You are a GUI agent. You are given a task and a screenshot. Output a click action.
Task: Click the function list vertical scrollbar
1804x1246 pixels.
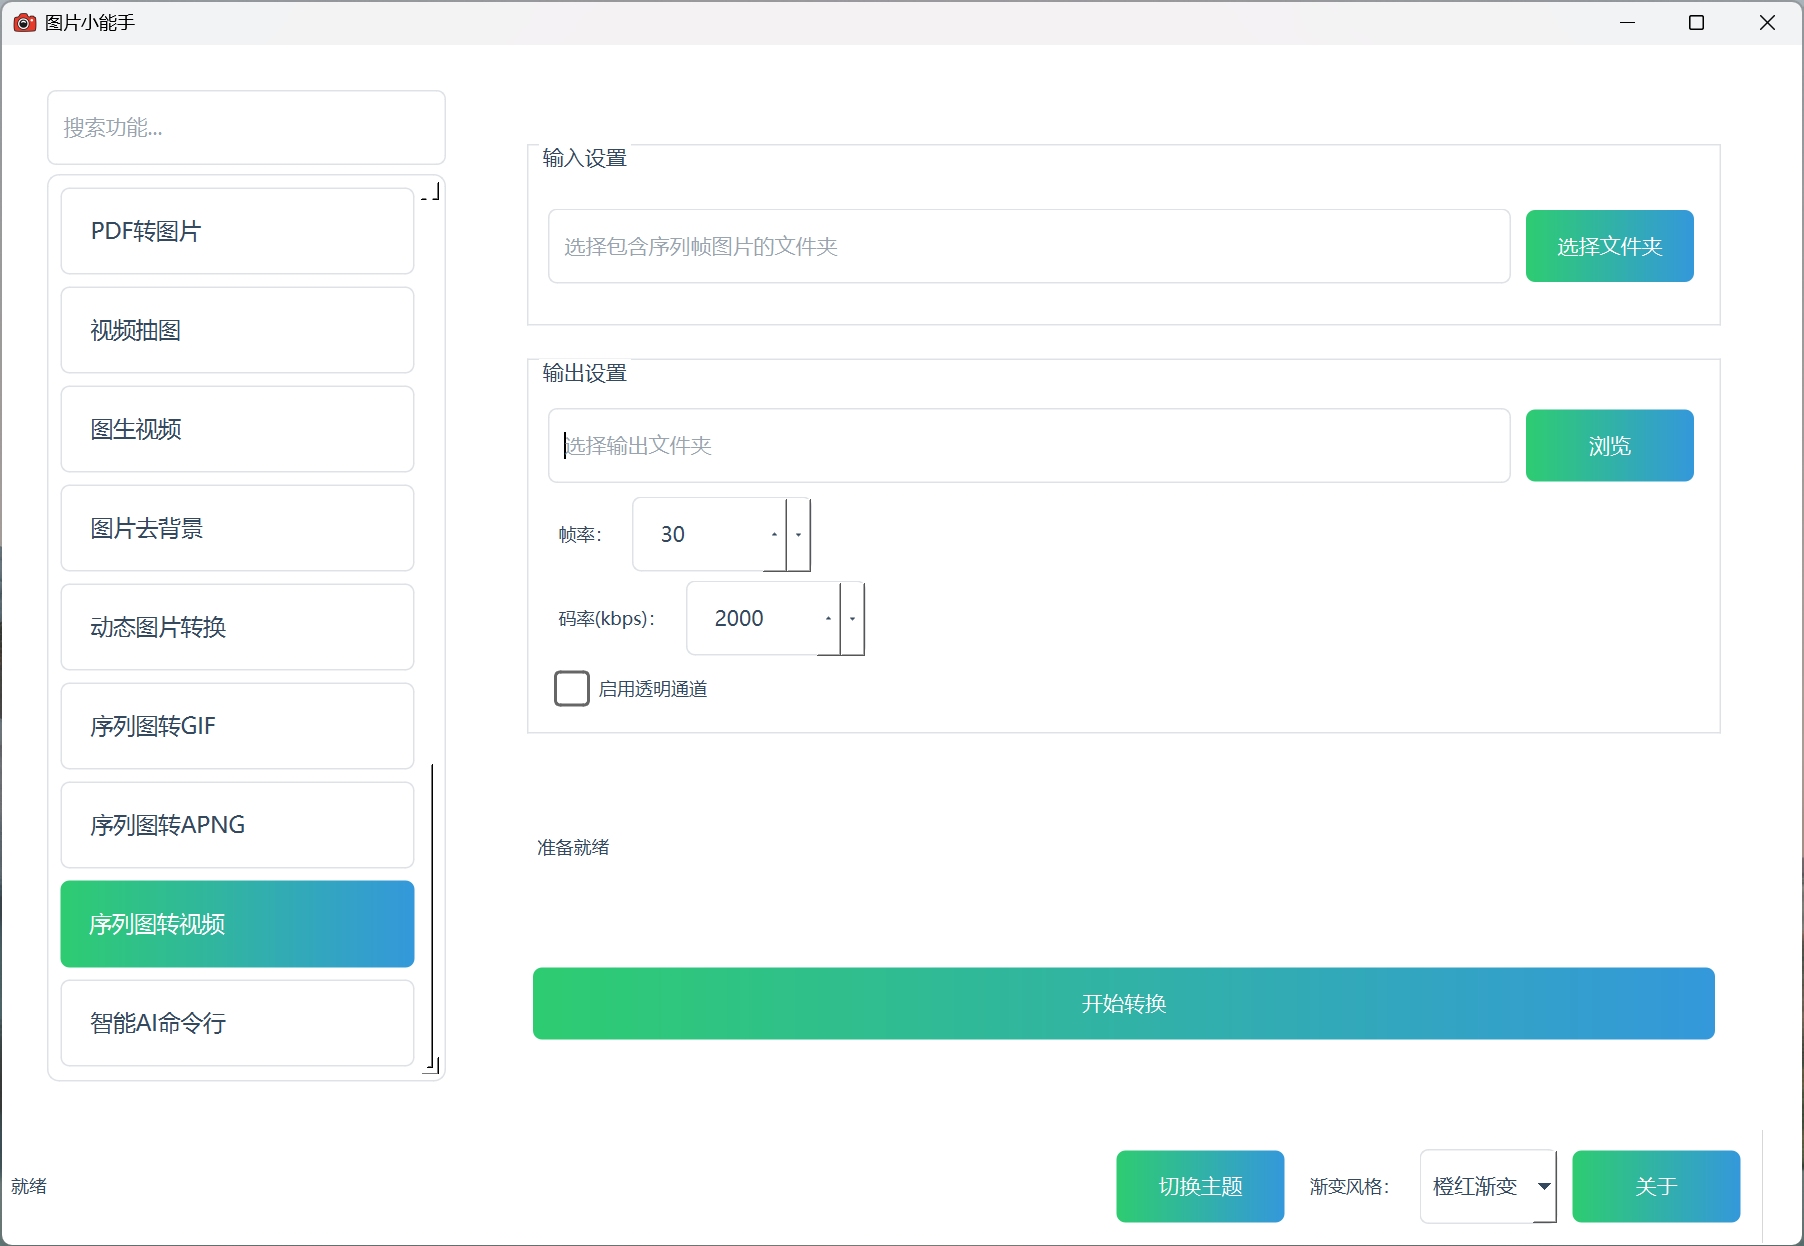[x=432, y=915]
